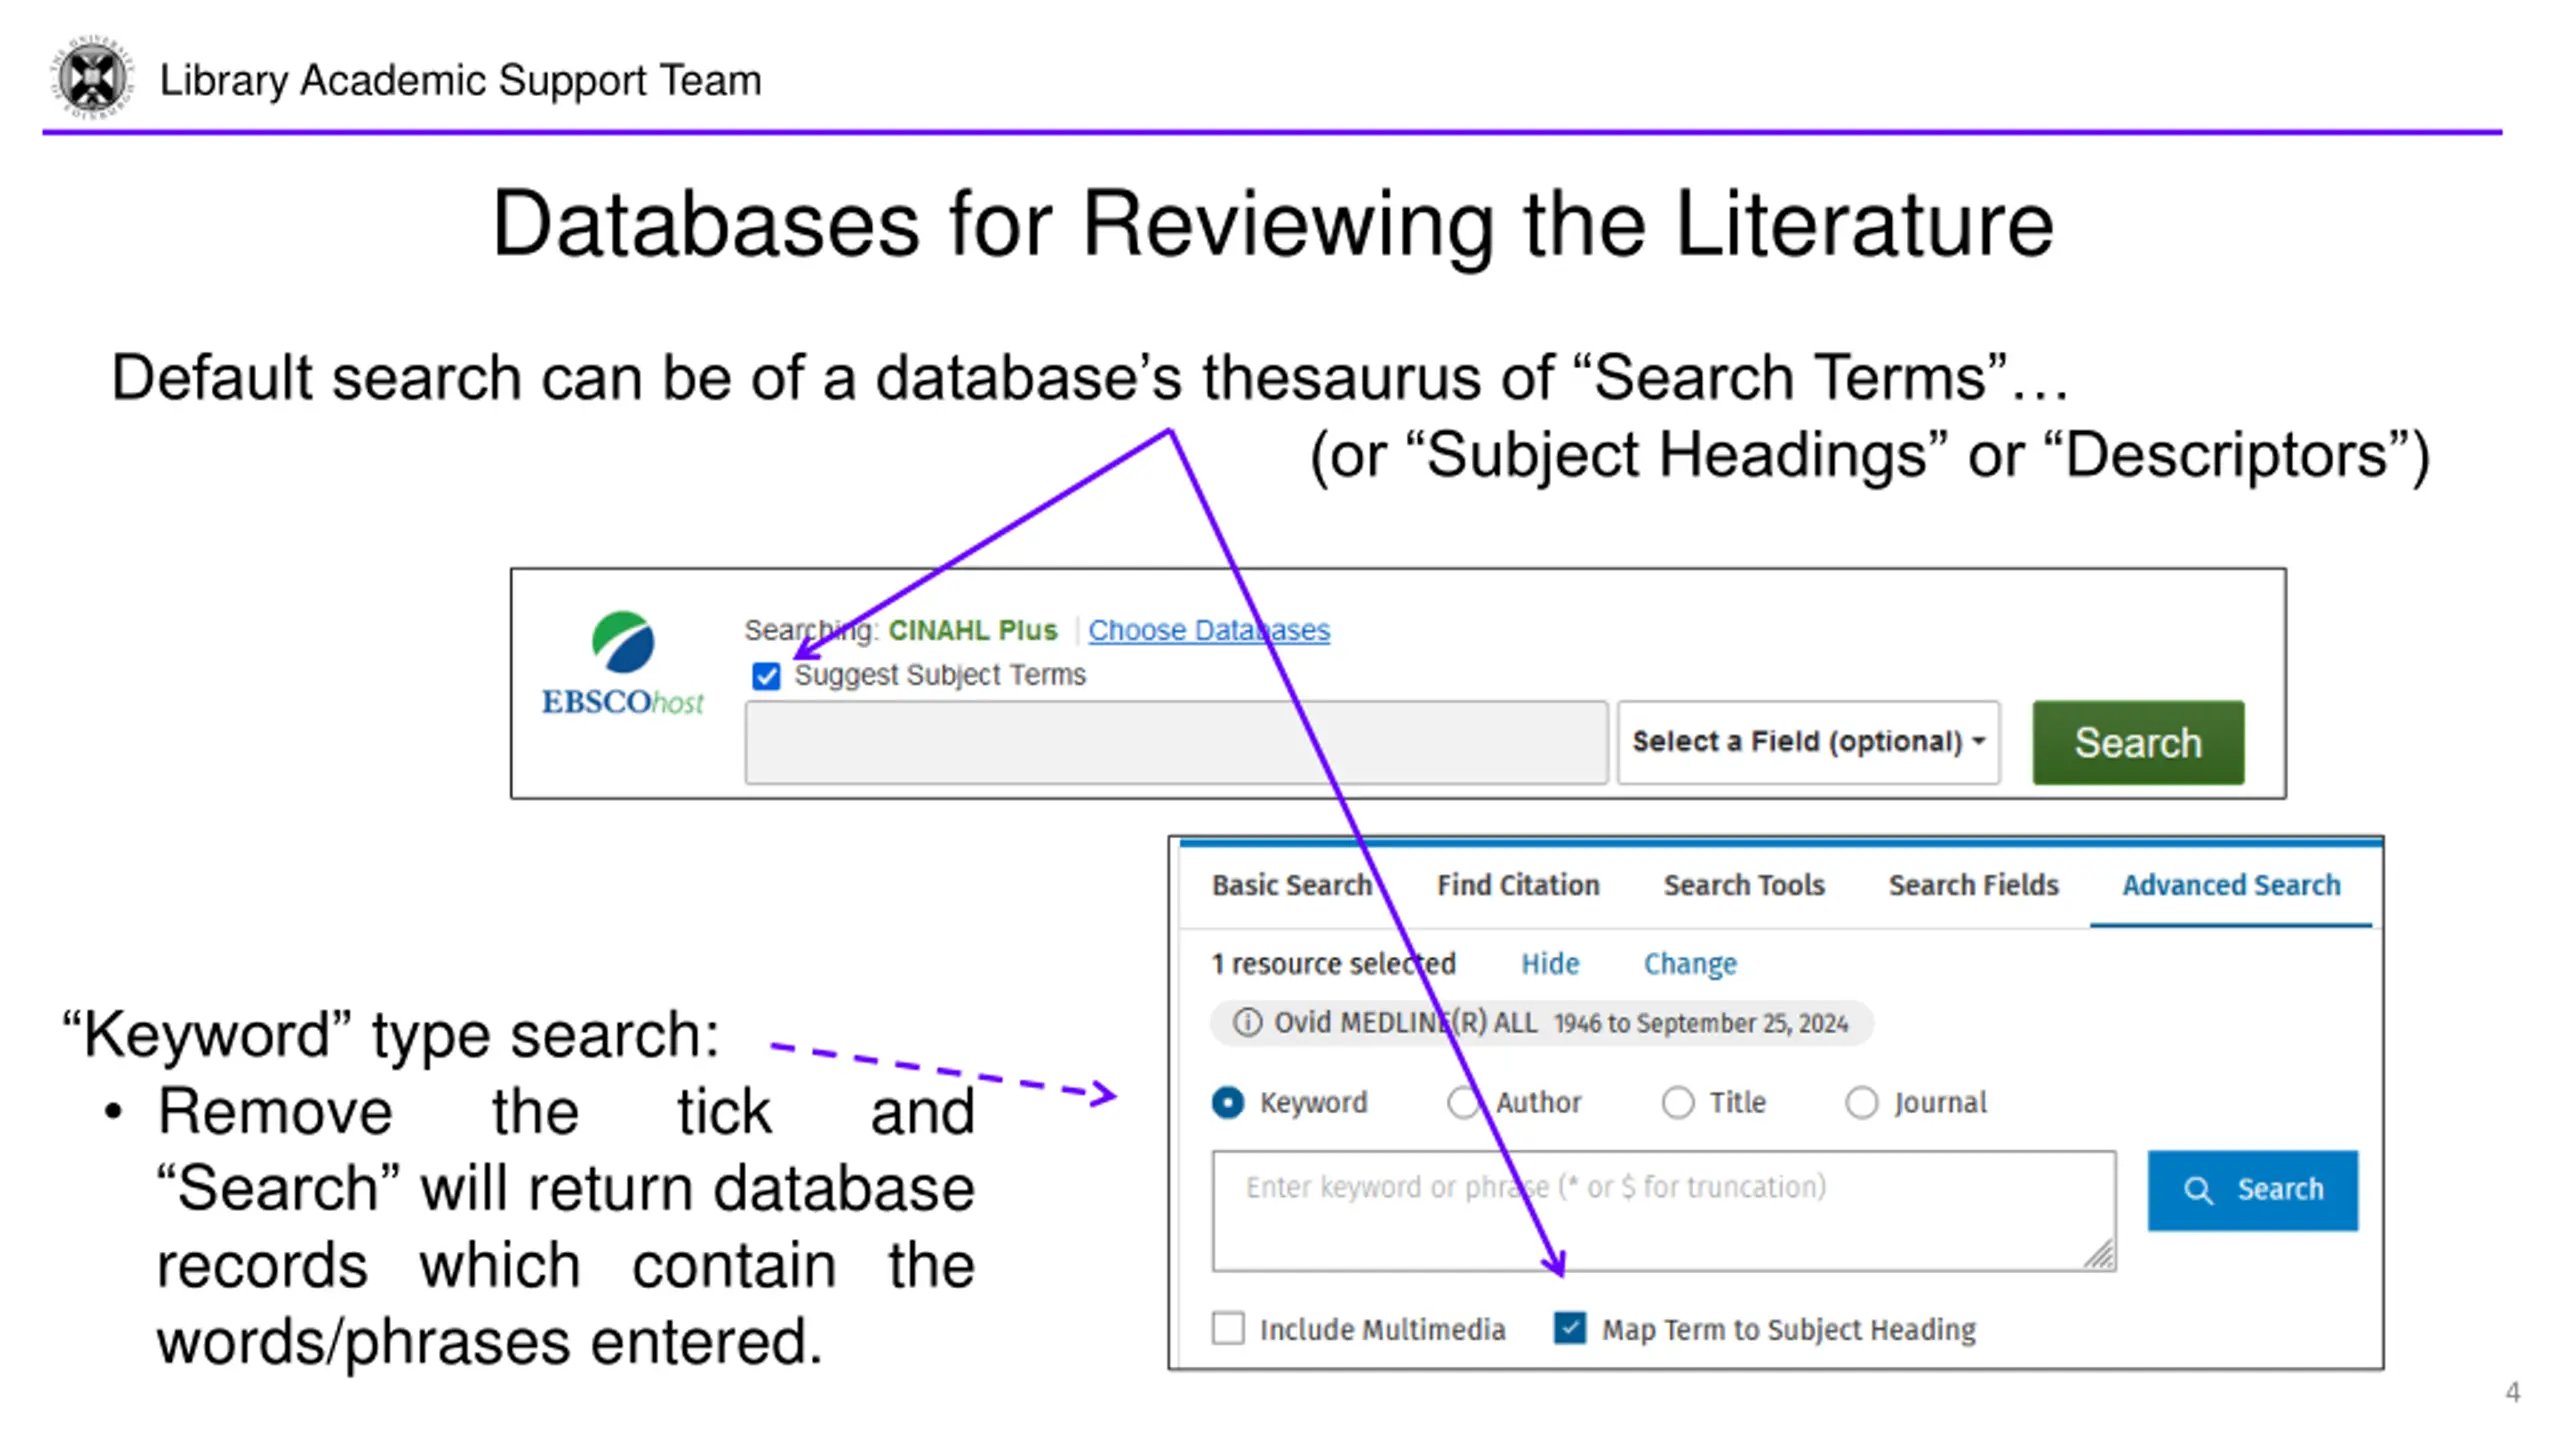Click the Hide link for resources
This screenshot has height=1440, width=2560.
pyautogui.click(x=1549, y=964)
